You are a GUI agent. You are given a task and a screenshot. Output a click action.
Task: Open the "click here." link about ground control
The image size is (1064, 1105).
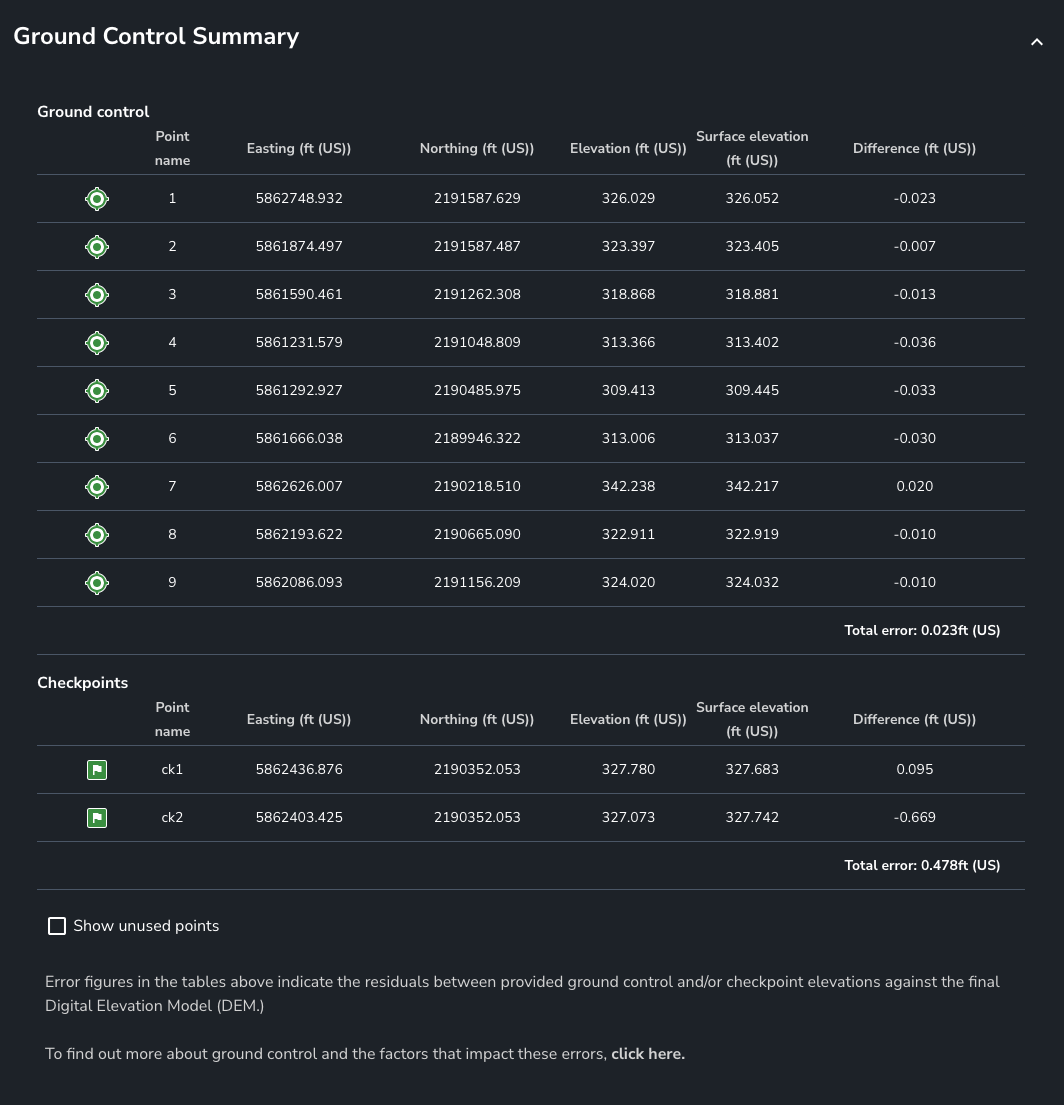click(648, 1054)
